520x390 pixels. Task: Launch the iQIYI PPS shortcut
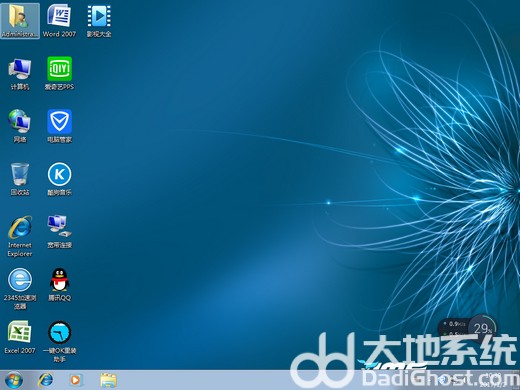point(59,74)
